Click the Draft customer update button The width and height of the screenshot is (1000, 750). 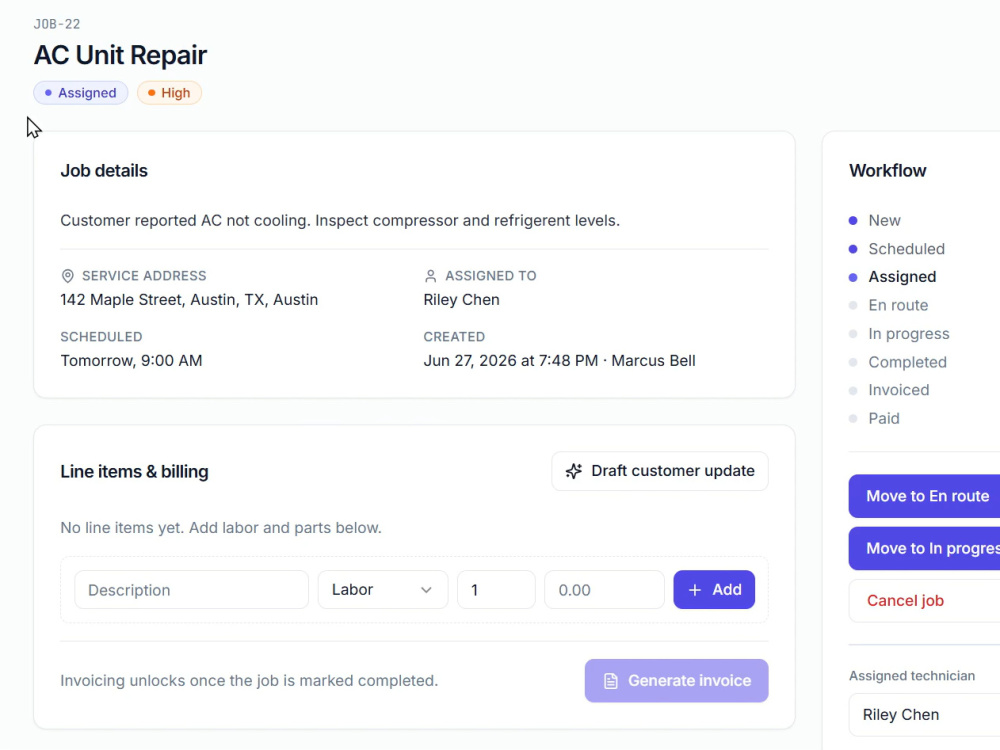[x=660, y=471]
